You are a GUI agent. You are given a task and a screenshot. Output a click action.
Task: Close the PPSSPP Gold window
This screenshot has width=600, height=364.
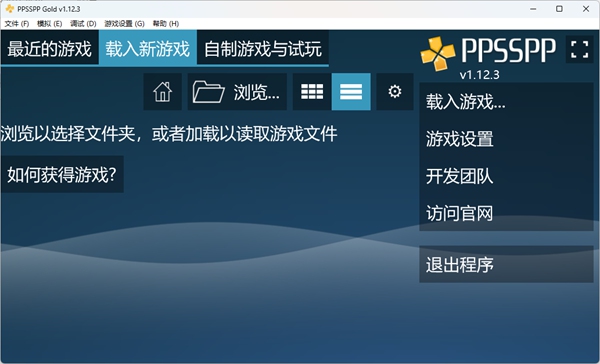coord(586,9)
